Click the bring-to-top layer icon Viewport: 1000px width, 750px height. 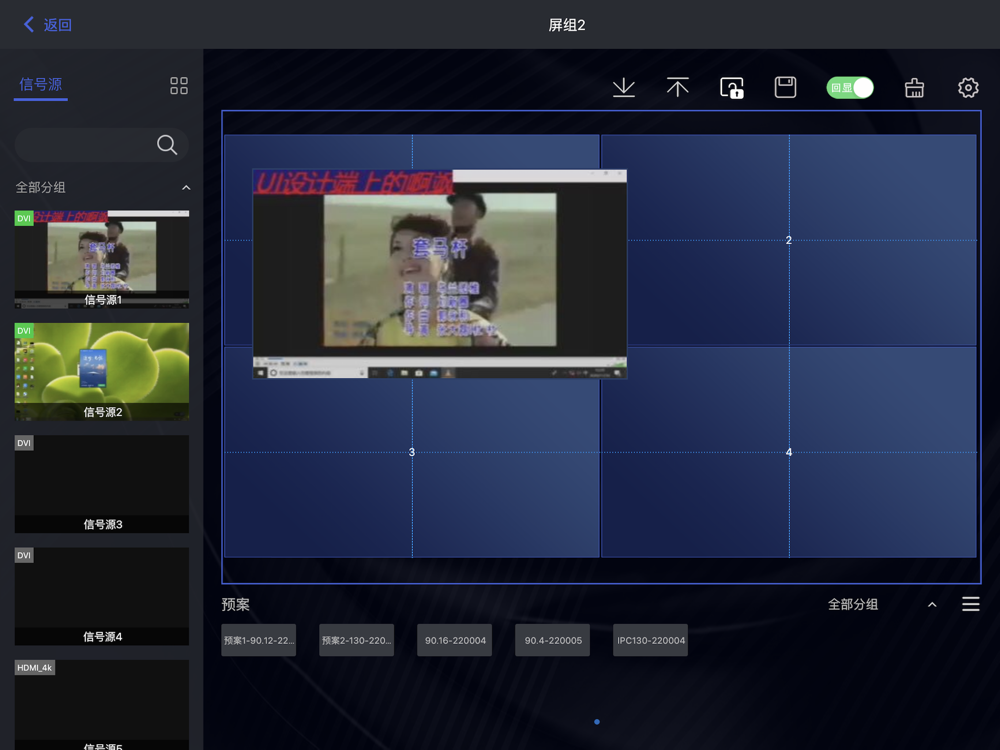tap(677, 87)
